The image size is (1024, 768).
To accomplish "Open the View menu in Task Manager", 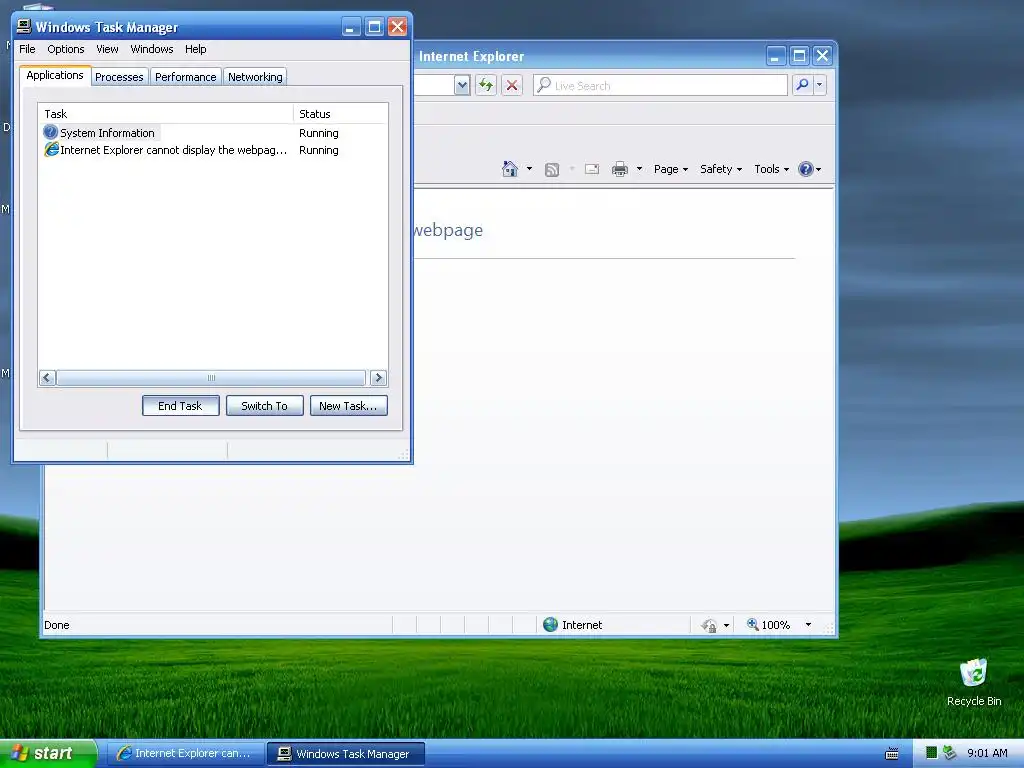I will (107, 49).
